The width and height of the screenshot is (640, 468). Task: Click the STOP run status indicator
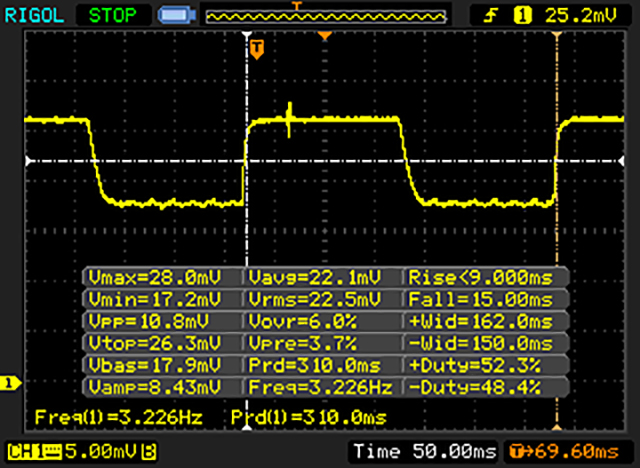coord(113,16)
